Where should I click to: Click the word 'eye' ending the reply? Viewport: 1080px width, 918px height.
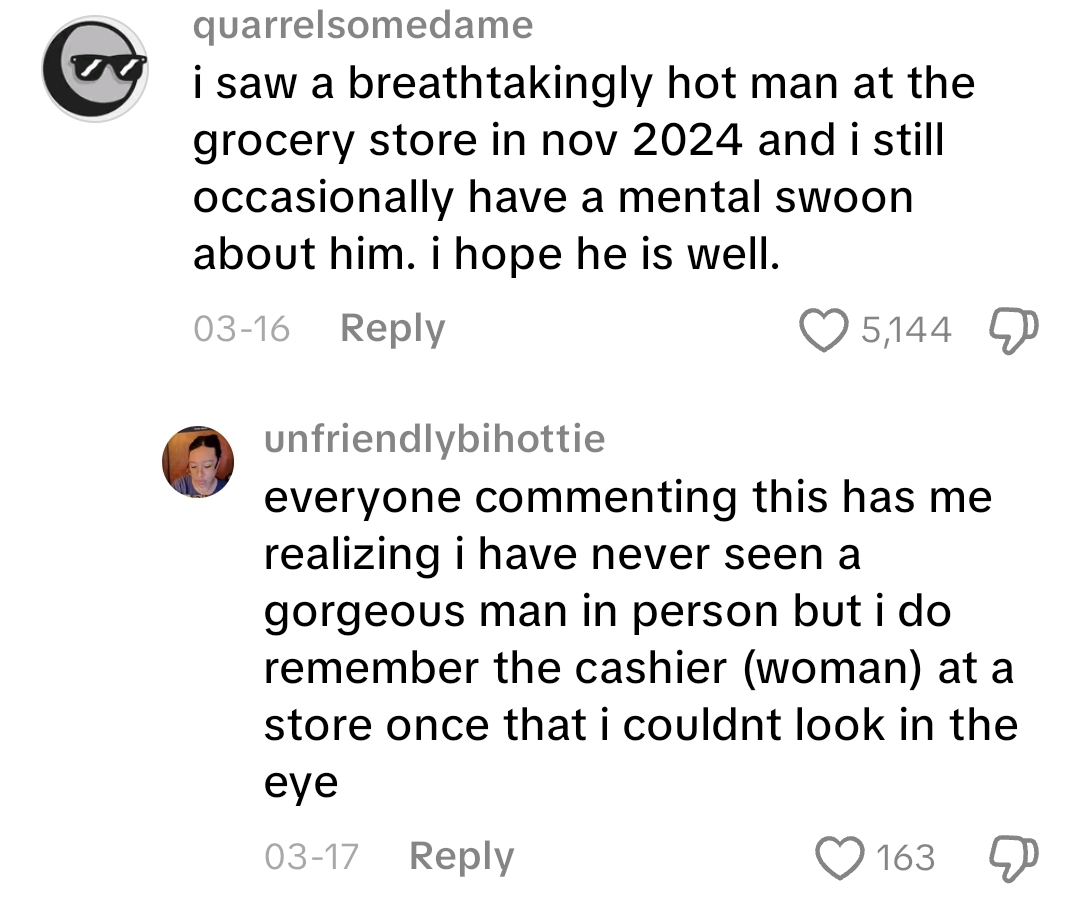tap(301, 783)
